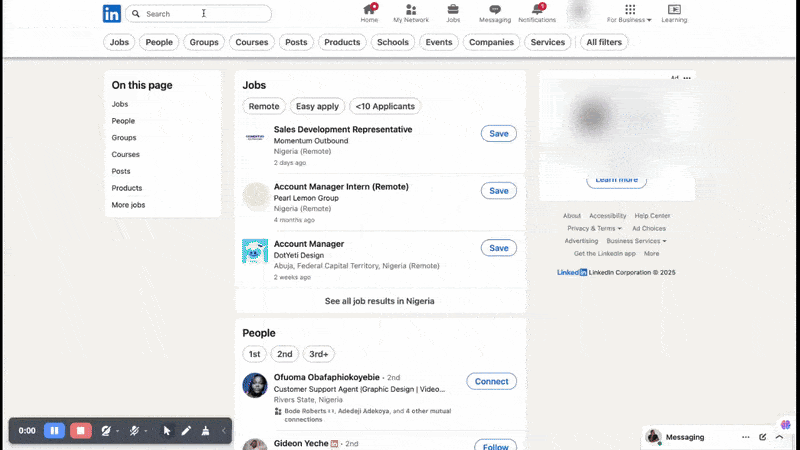Image resolution: width=800 pixels, height=450 pixels.
Task: Open All filters panel
Action: 604,42
